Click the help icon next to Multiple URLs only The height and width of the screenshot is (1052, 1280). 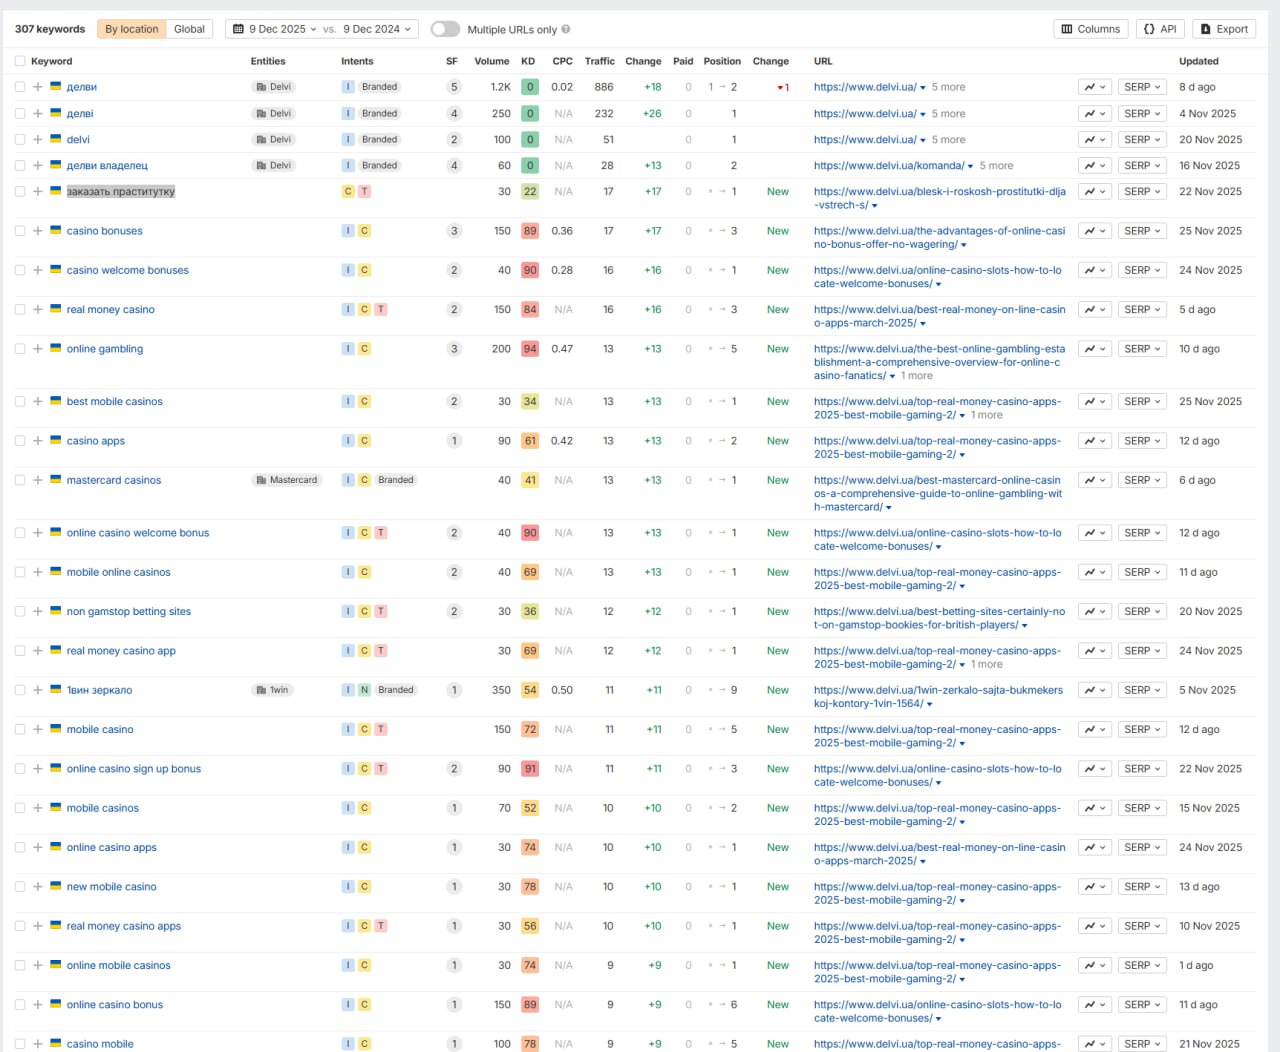(566, 30)
